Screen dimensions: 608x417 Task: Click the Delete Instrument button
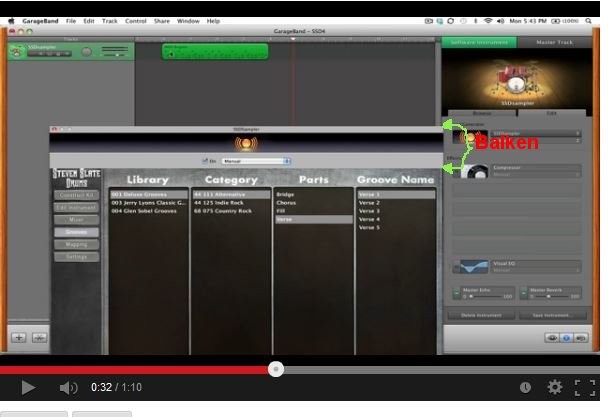tap(481, 315)
